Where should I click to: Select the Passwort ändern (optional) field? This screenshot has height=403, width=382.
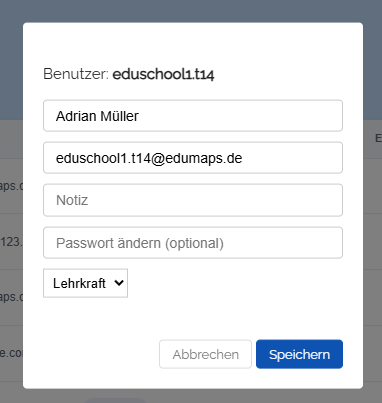tap(193, 243)
